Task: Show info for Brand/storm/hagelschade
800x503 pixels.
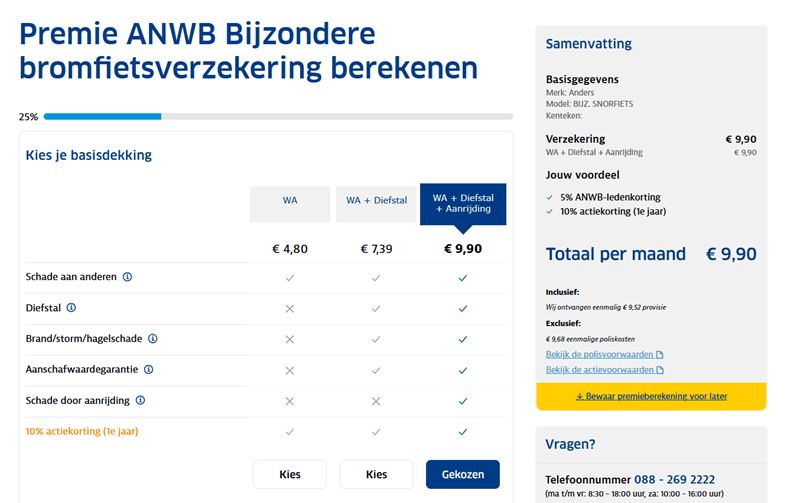Action: [x=153, y=338]
